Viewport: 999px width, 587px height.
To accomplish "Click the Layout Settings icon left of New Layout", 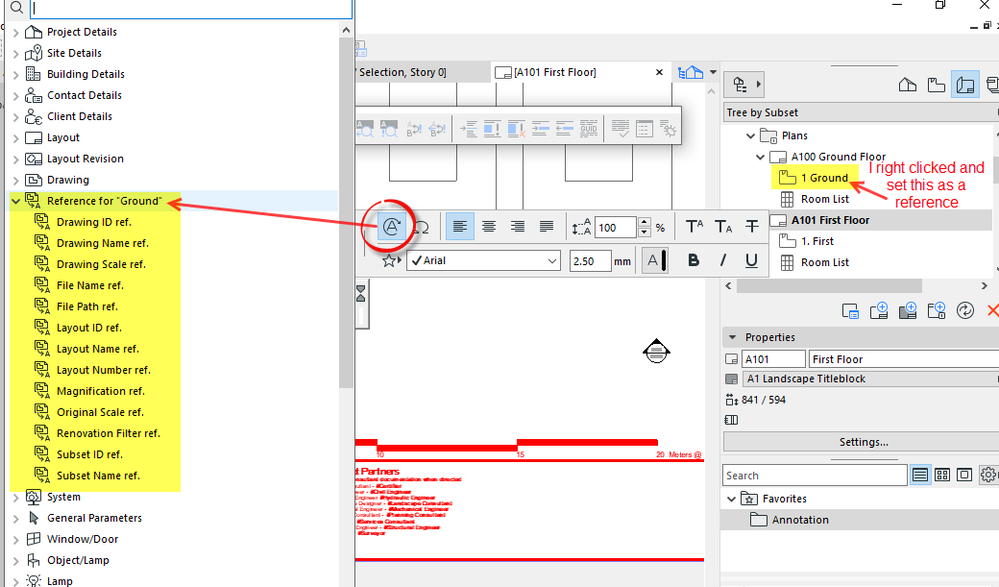I will [850, 311].
